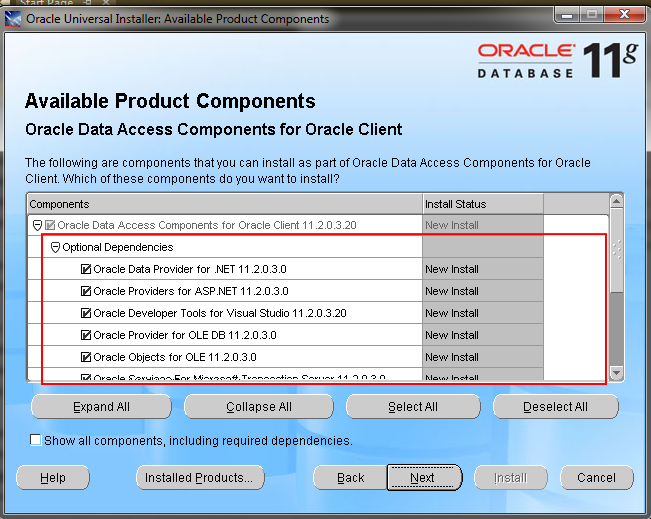This screenshot has height=519, width=651.
Task: Toggle Oracle Developer Tools for Visual Studio checkbox
Action: (x=86, y=313)
